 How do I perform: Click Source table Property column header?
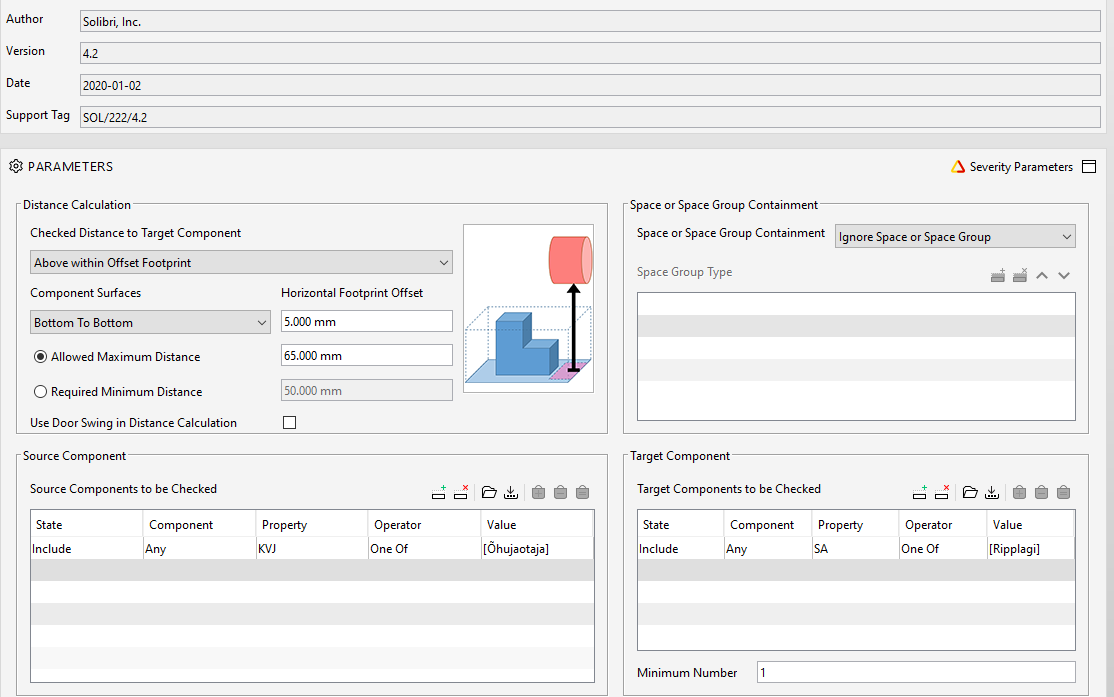[312, 524]
